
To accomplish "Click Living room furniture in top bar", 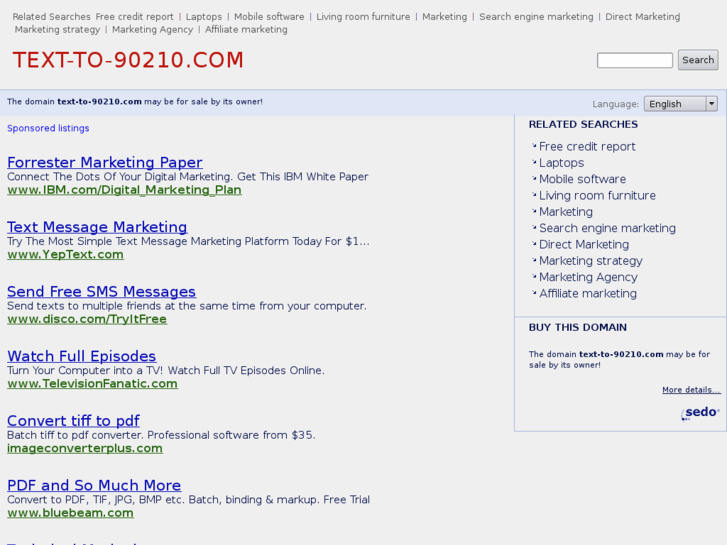I will [x=363, y=17].
